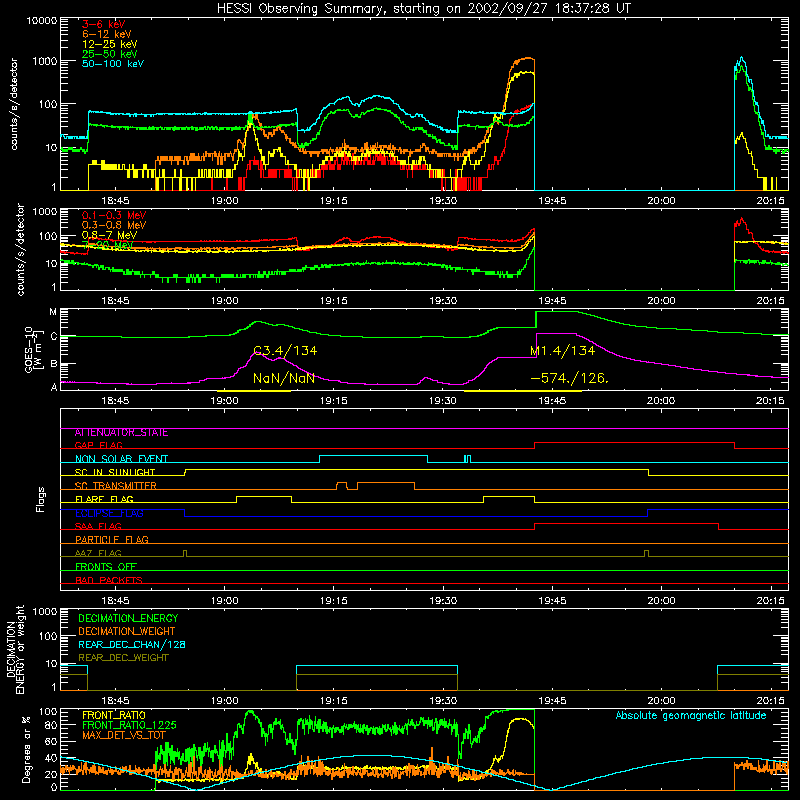Select the -574./126. position annotation
The height and width of the screenshot is (800, 800).
coord(569,378)
